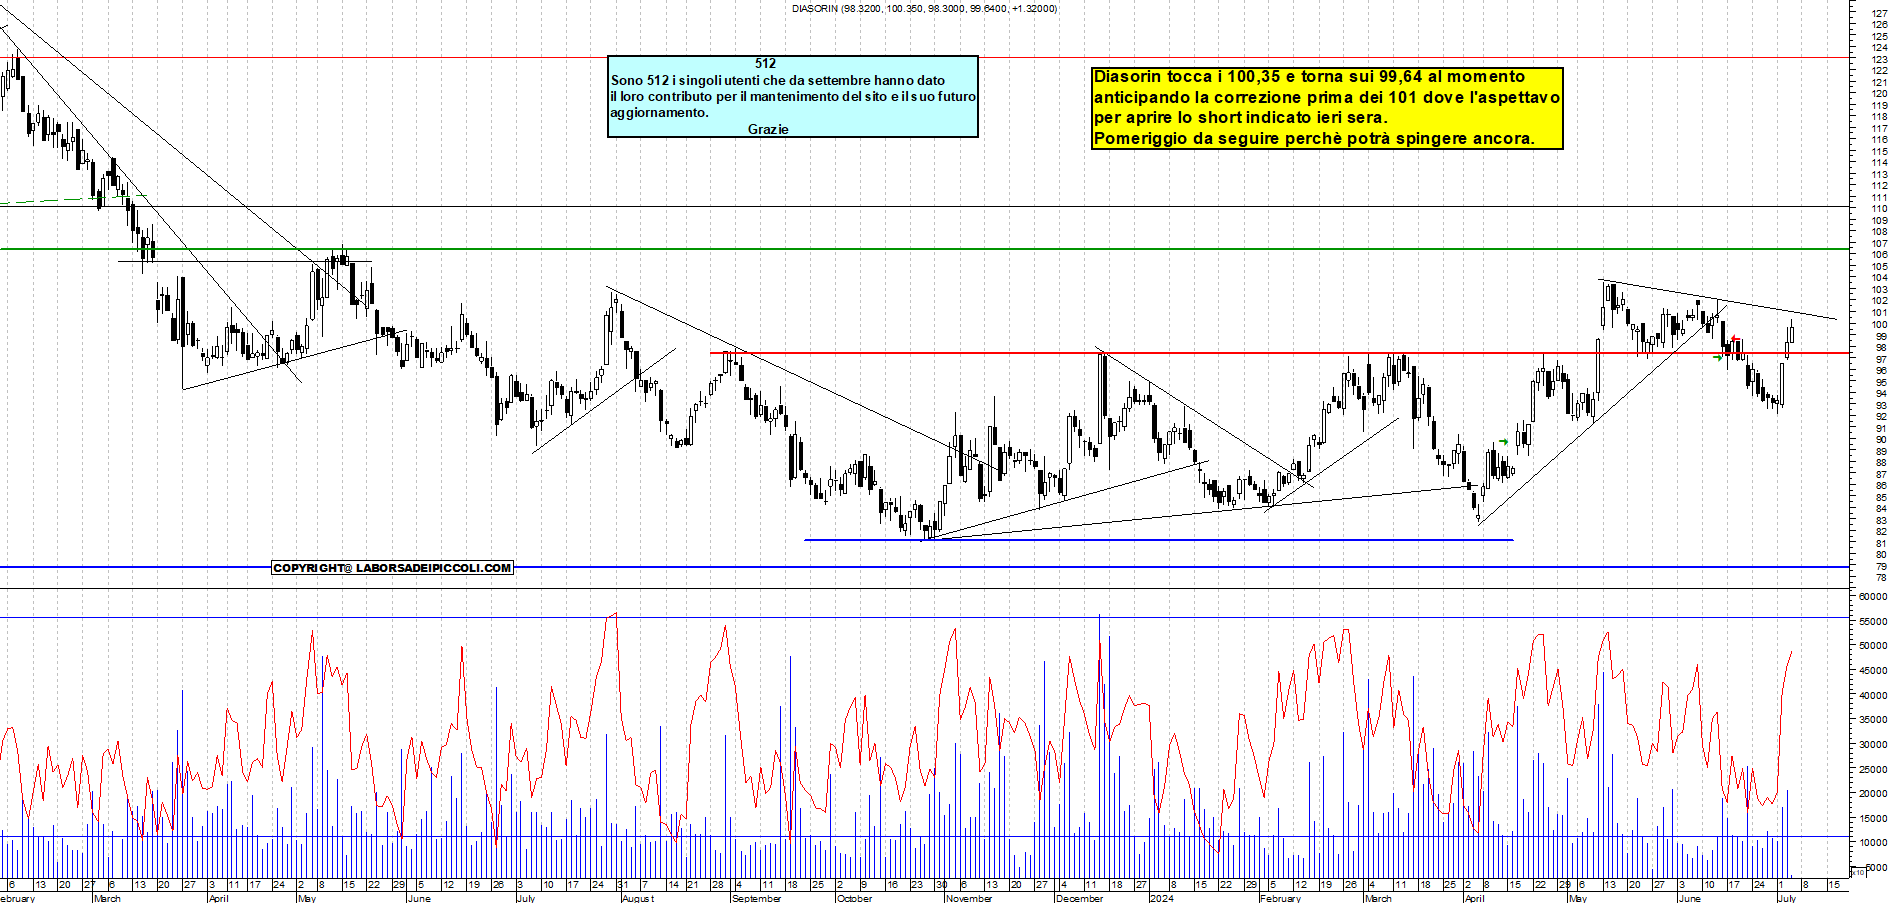Click the 78 price axis label
This screenshot has width=1890, height=903.
pyautogui.click(x=1881, y=578)
